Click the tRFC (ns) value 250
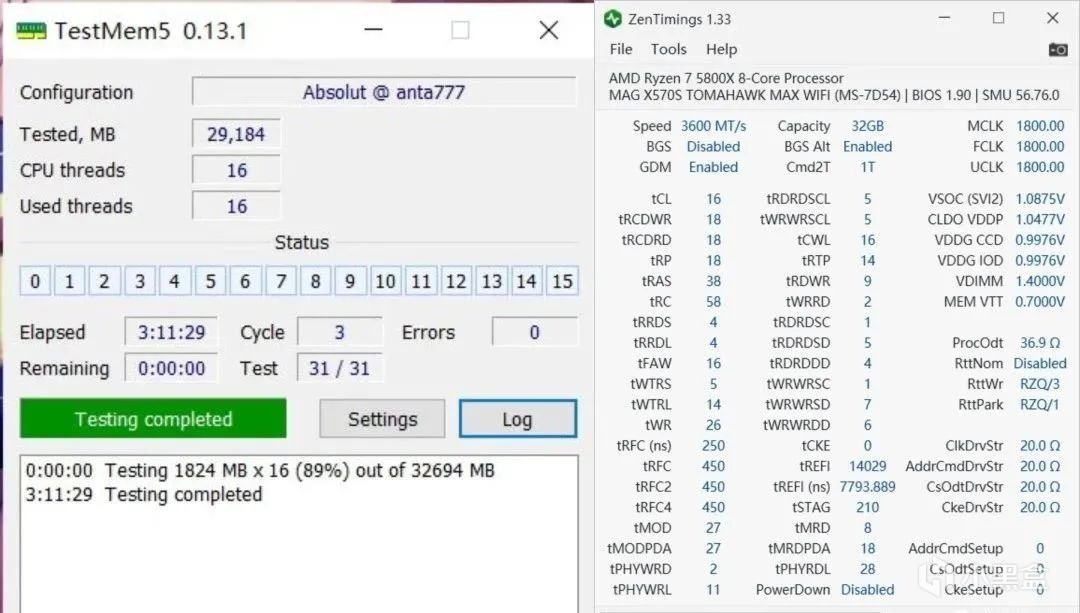This screenshot has height=613, width=1080. [714, 446]
